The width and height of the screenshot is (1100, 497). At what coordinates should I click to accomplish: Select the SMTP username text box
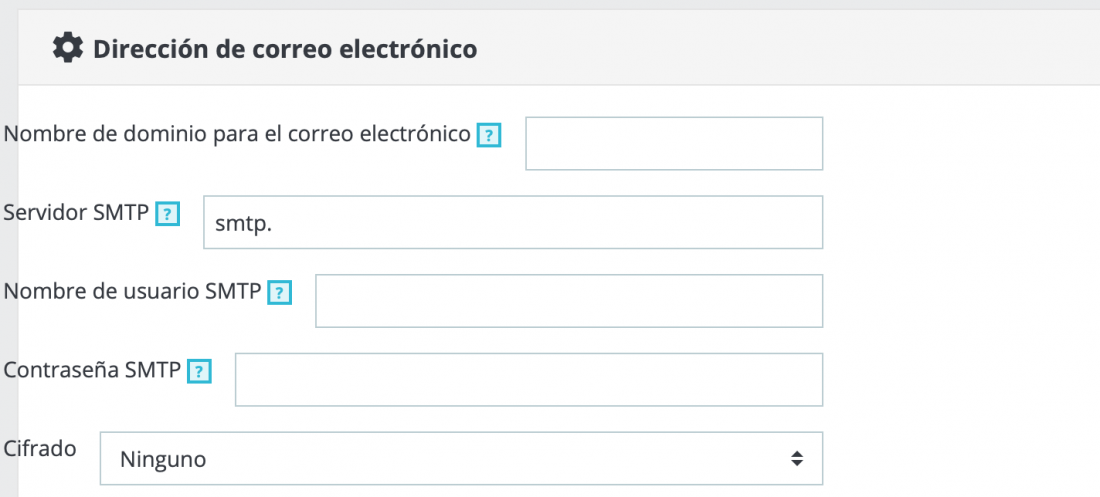click(x=569, y=301)
